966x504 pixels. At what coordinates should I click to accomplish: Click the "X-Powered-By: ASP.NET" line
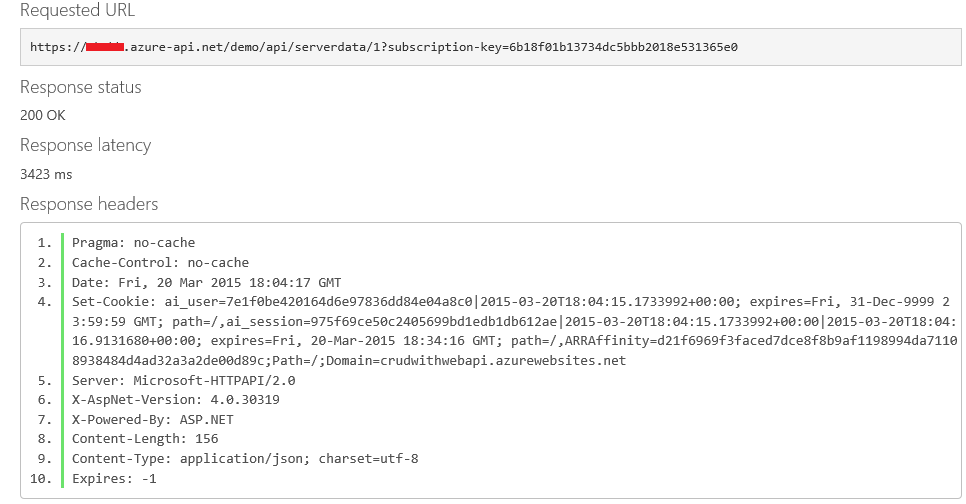153,419
